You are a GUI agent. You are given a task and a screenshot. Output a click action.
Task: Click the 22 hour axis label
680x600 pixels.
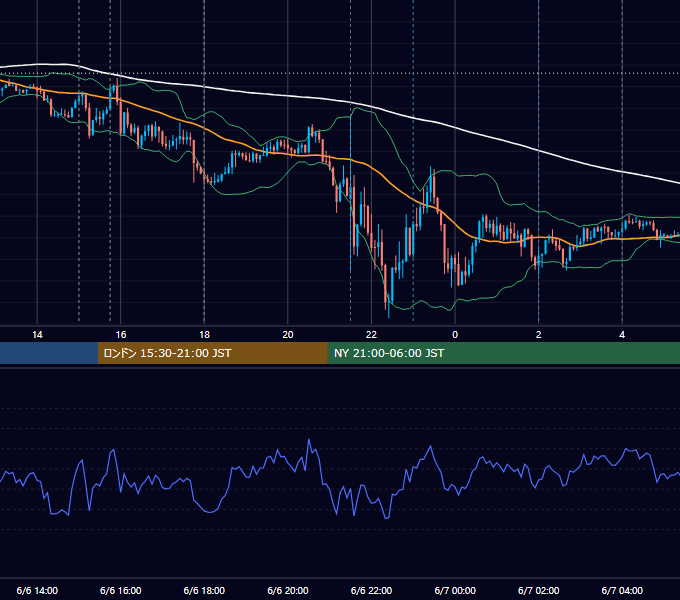coord(371,335)
